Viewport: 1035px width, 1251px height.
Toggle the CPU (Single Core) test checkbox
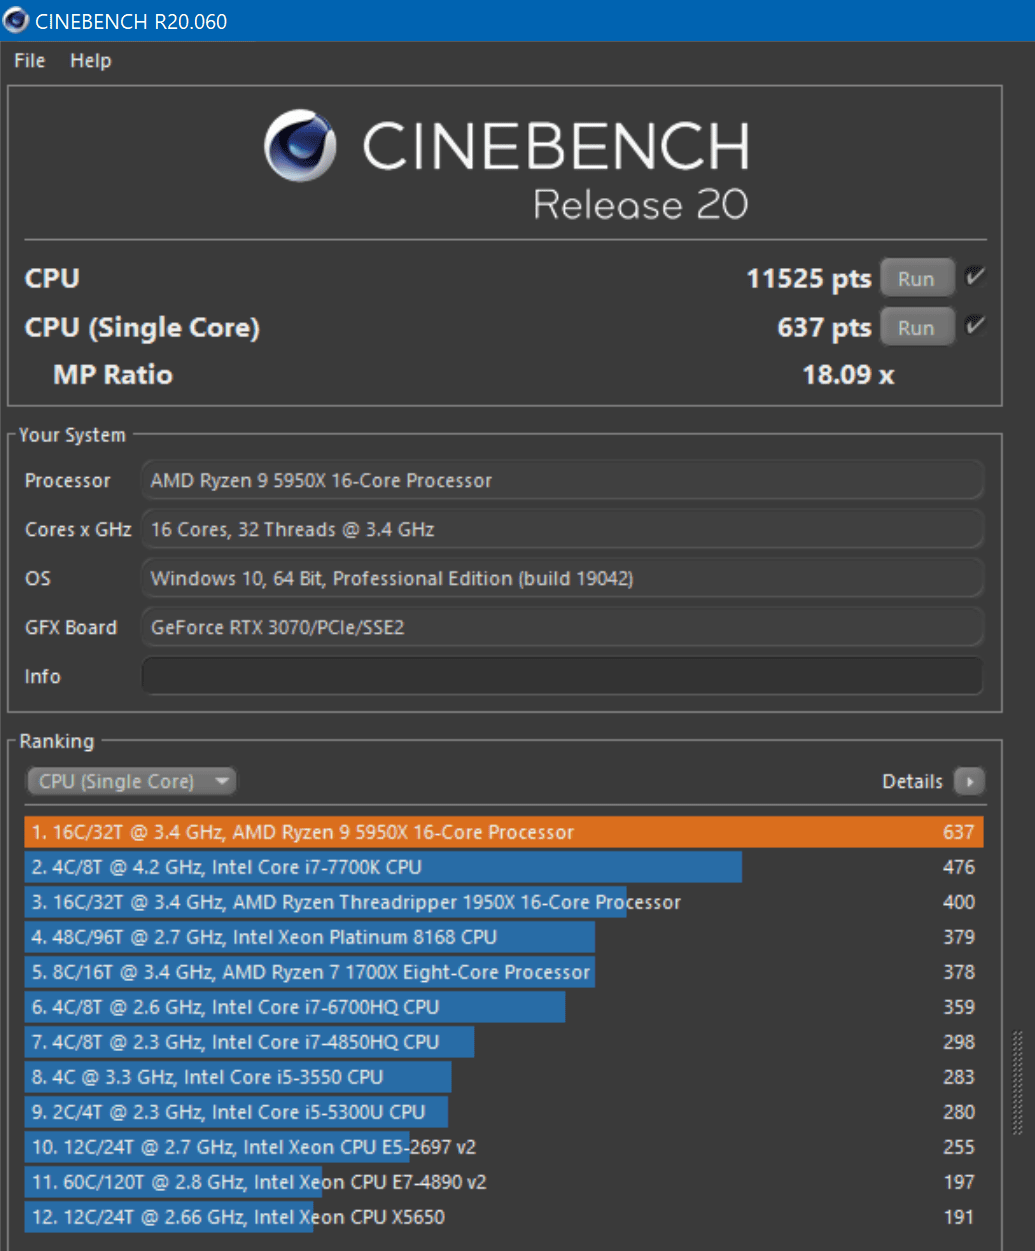click(x=975, y=326)
